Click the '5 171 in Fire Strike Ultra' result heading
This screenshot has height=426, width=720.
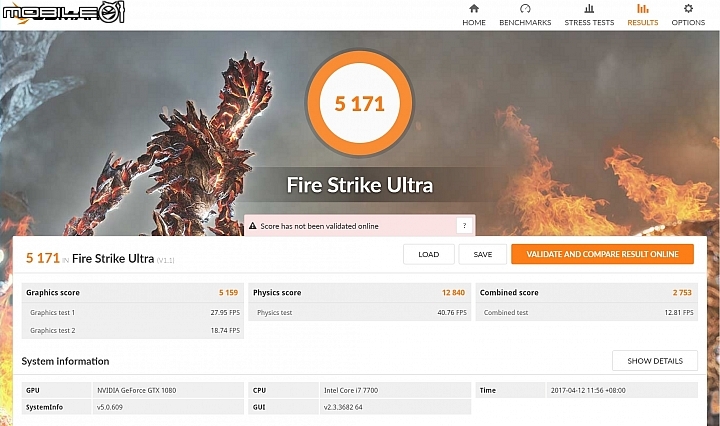coord(100,258)
